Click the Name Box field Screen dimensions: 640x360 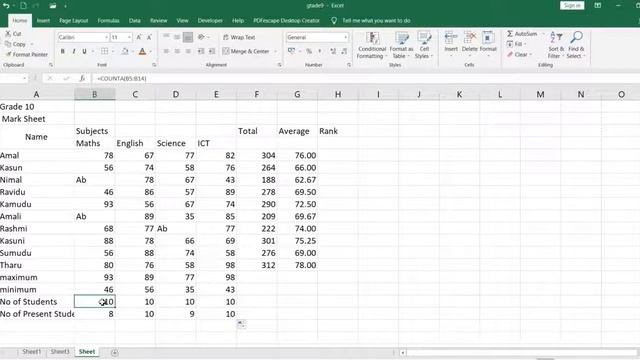click(x=13, y=78)
